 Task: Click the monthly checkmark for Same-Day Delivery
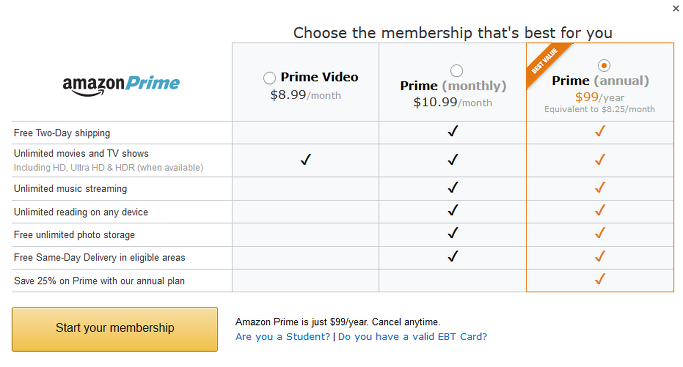click(453, 256)
